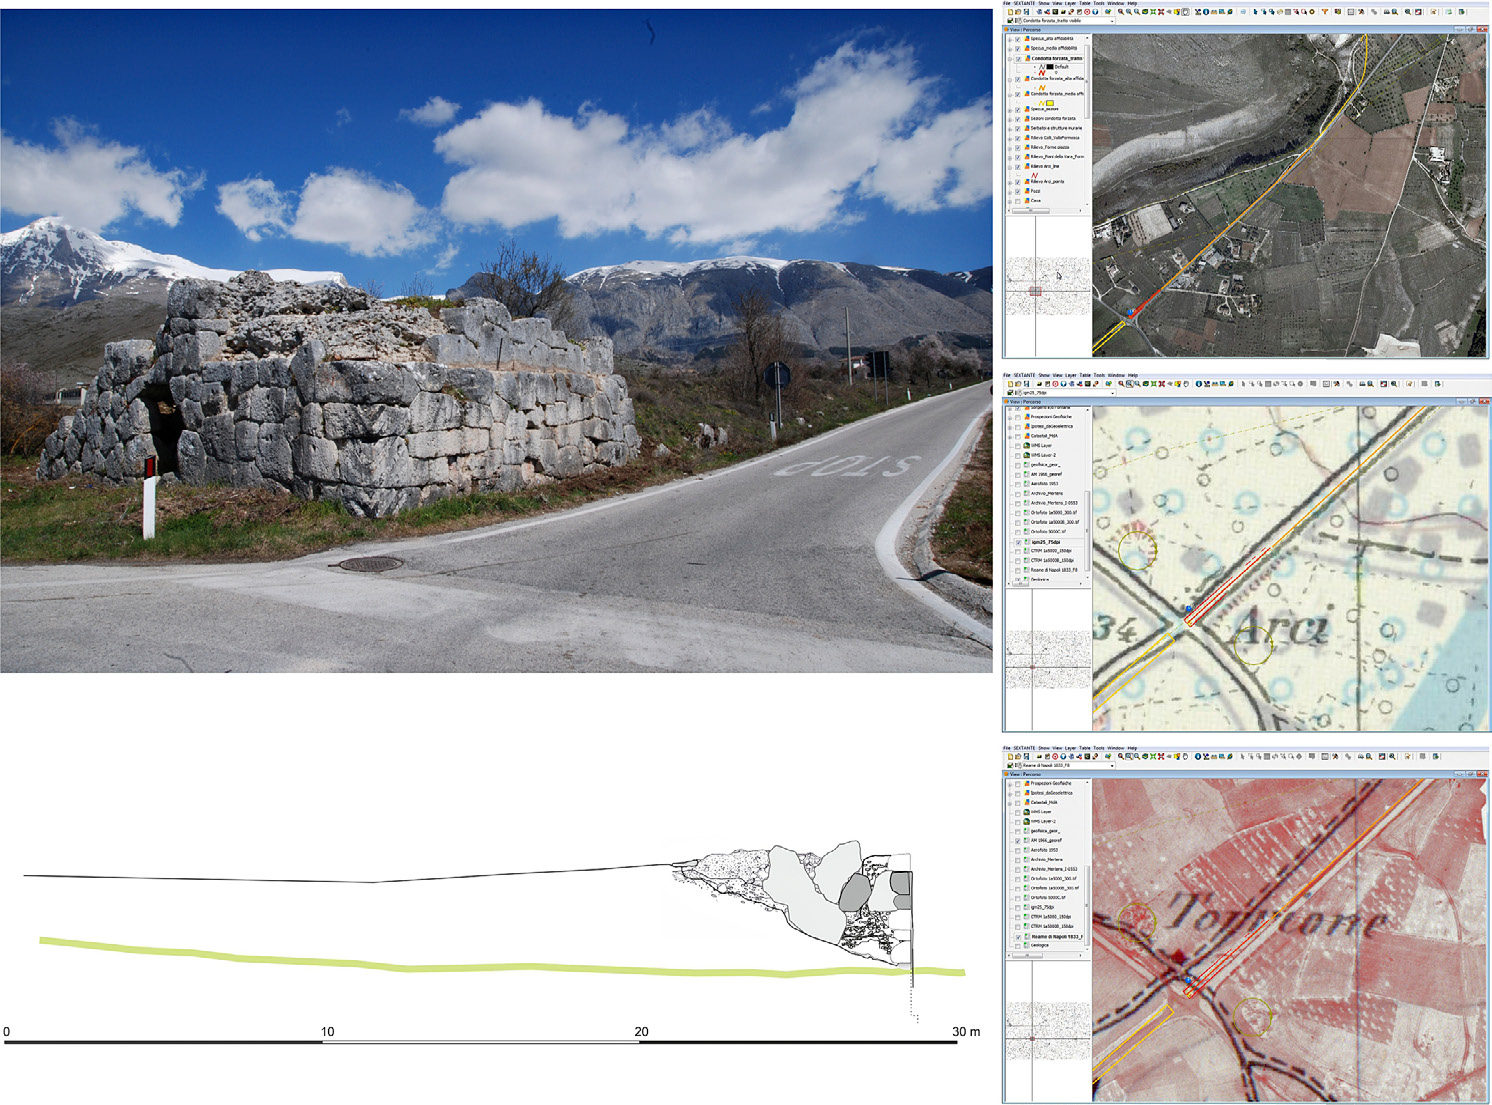Image resolution: width=1492 pixels, height=1105 pixels.
Task: Uncheck igm25_75dpi layer in the igm25 map window
Action: click(1018, 542)
